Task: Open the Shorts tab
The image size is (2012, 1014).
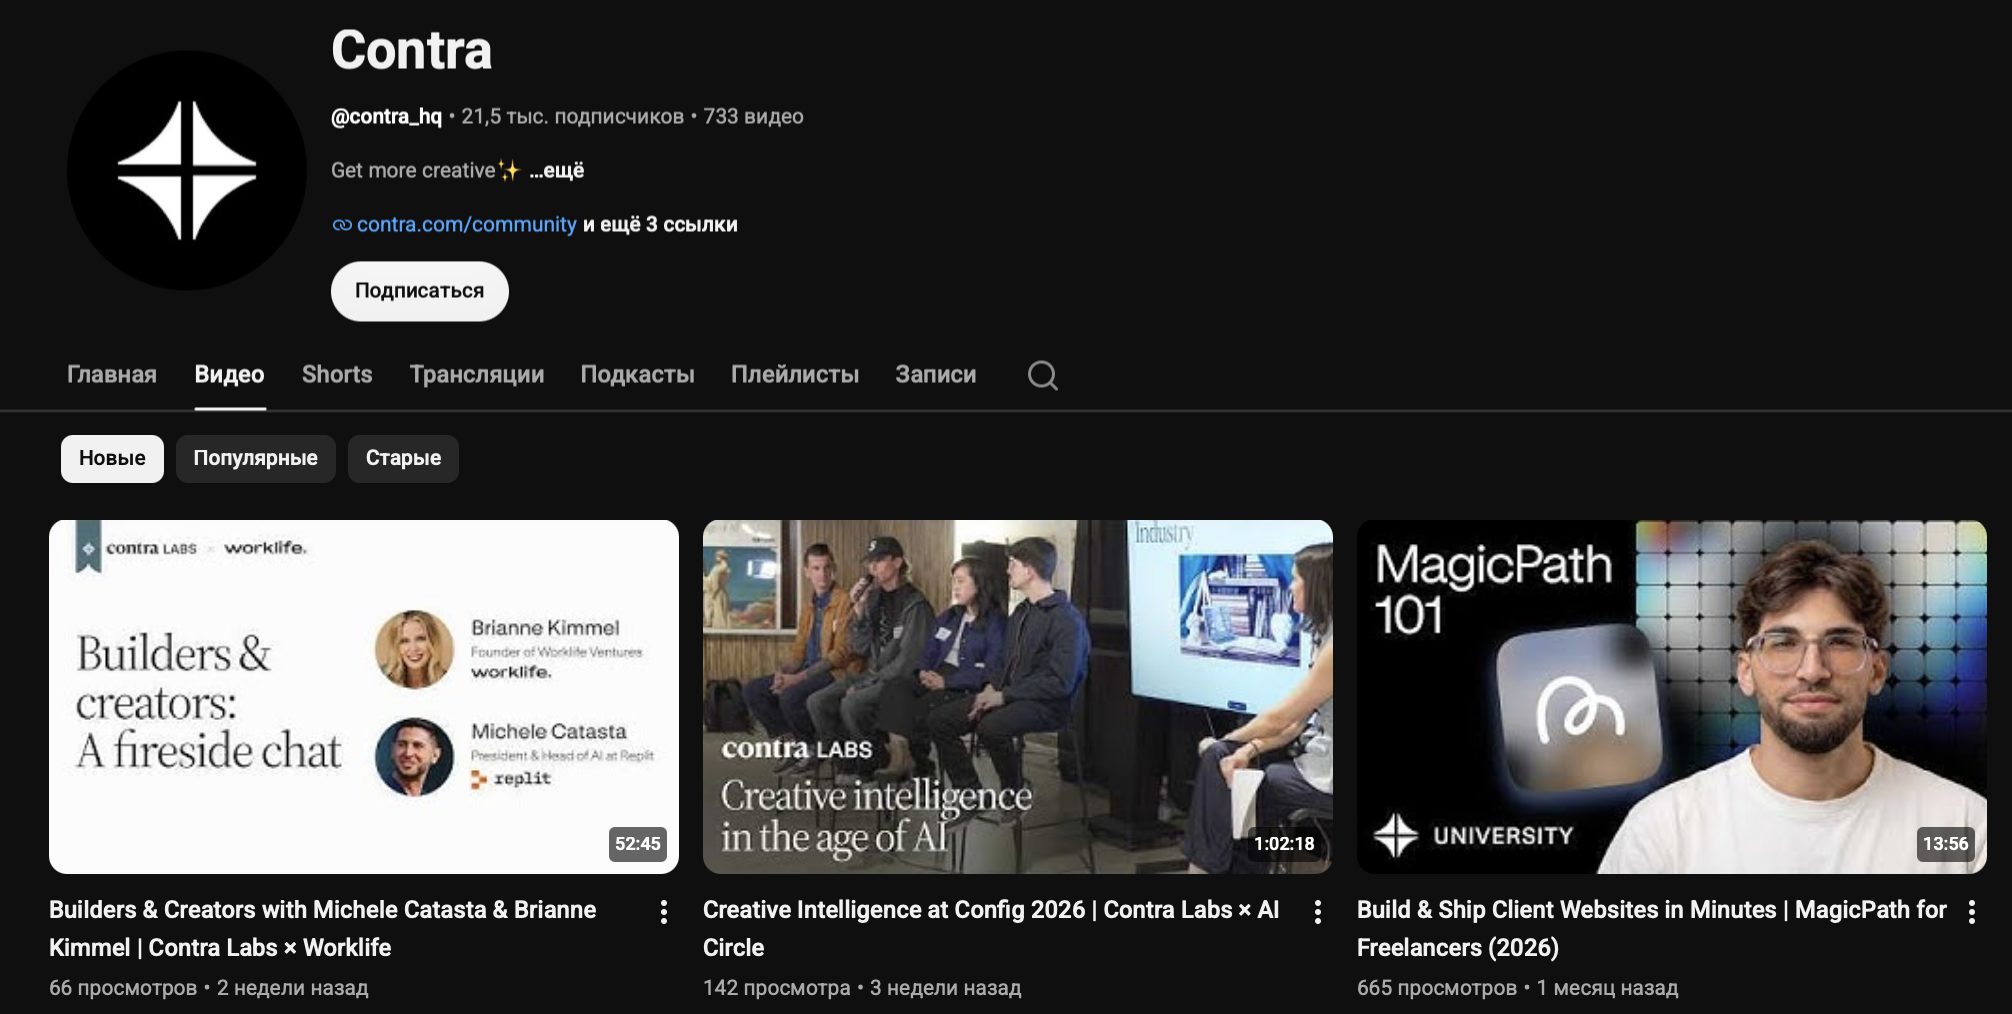Action: click(337, 374)
